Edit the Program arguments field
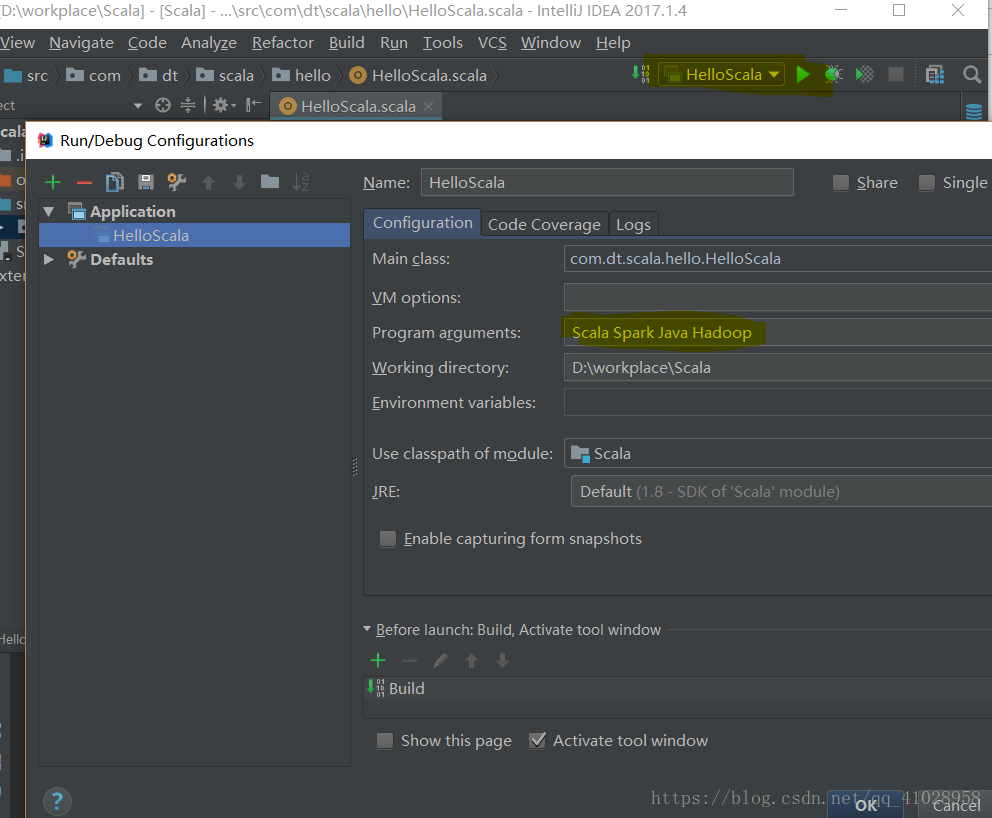The width and height of the screenshot is (992, 818). [778, 332]
